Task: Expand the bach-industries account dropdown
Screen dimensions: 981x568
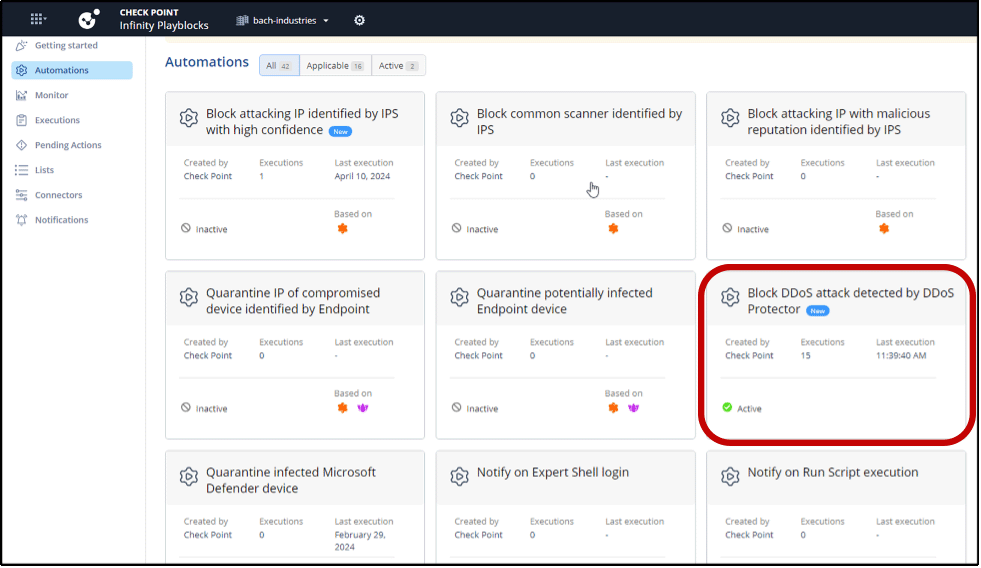Action: [283, 20]
